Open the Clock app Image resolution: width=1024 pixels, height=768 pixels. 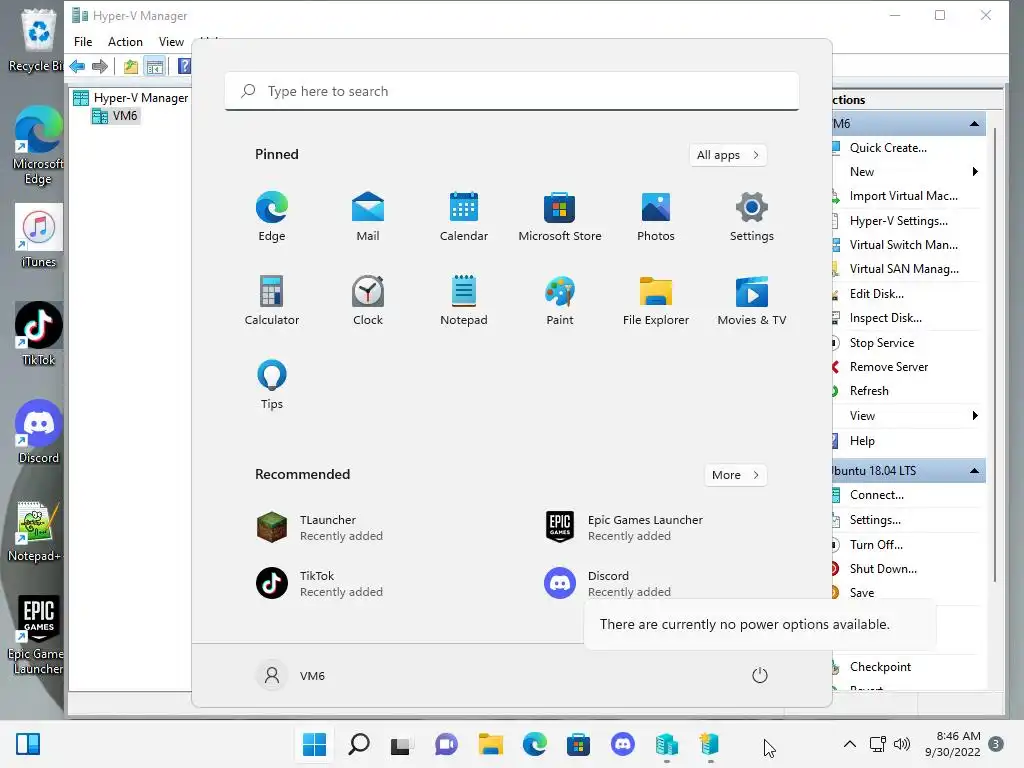point(368,300)
